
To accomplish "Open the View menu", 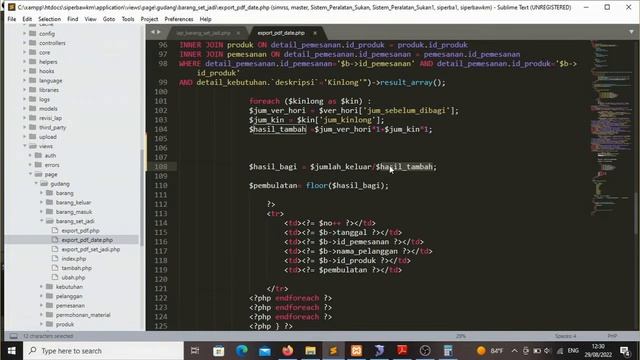I will click(90, 19).
